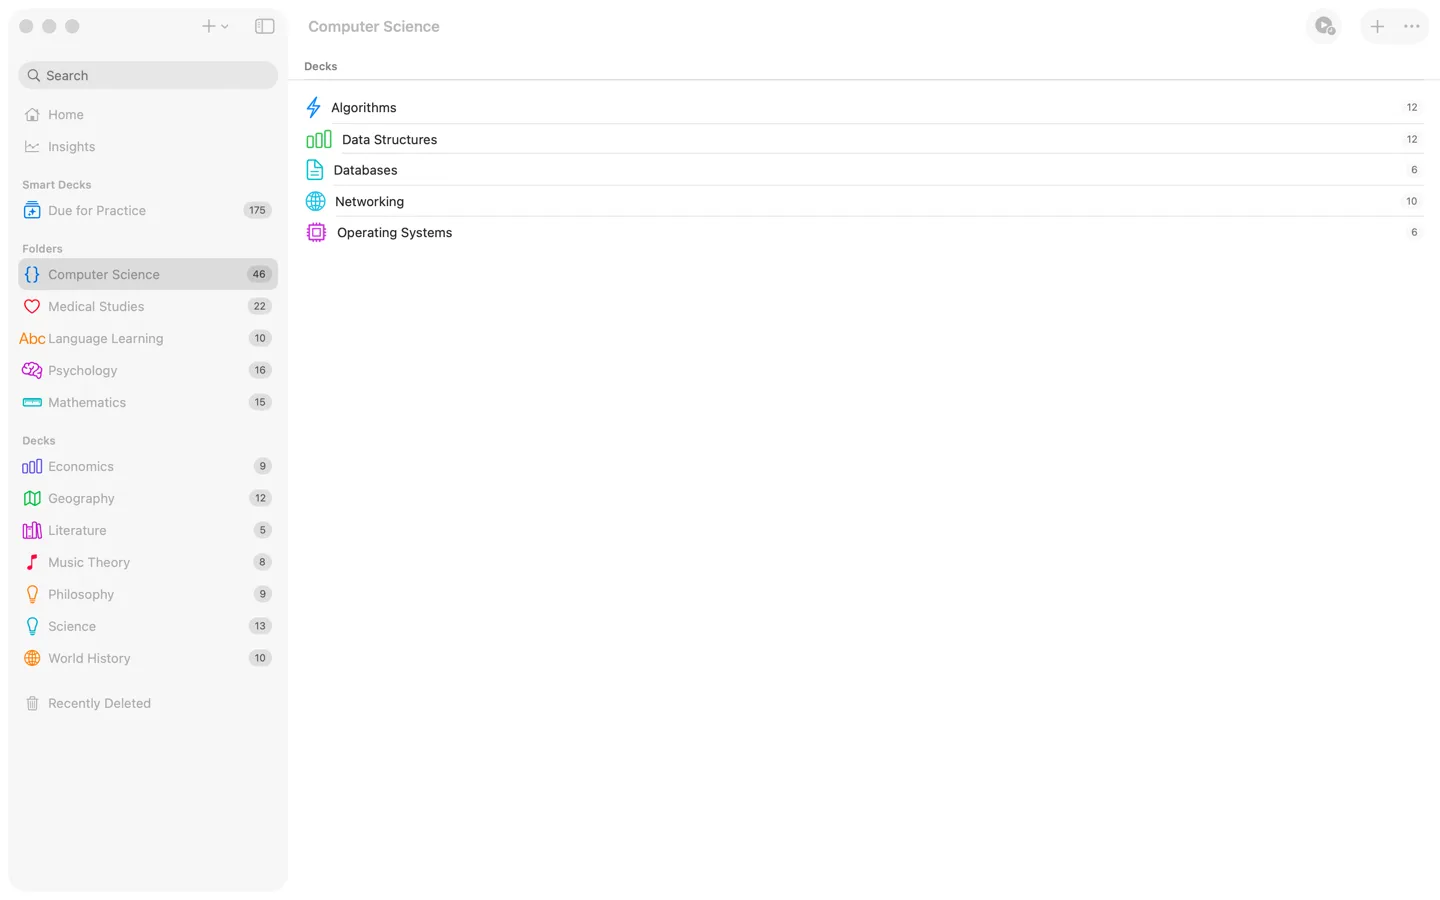Click the 175 badge on Due for Practice
The height and width of the screenshot is (900, 1440).
tap(258, 210)
